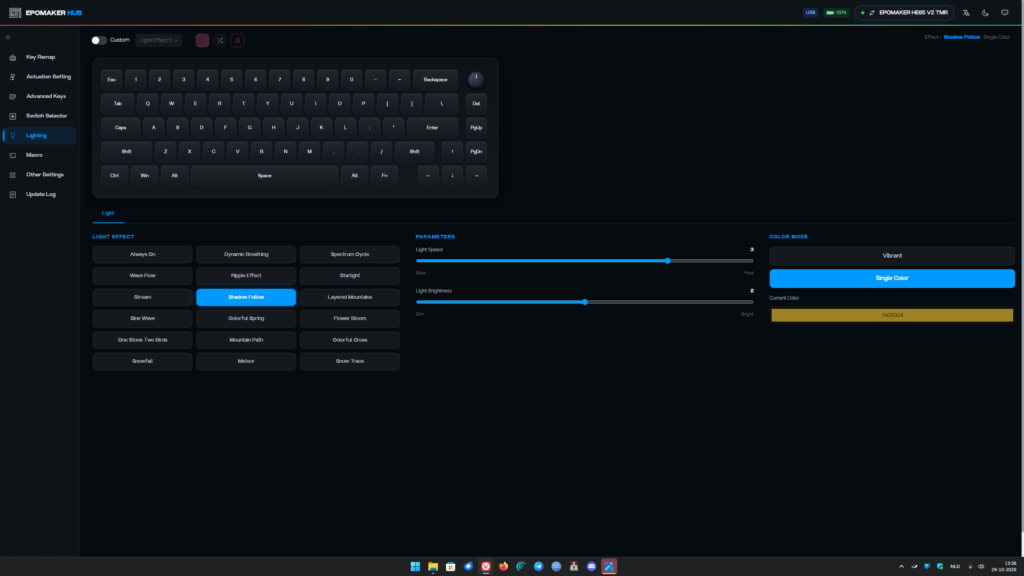The height and width of the screenshot is (576, 1024).
Task: Open Discord from the taskbar
Action: (592, 566)
